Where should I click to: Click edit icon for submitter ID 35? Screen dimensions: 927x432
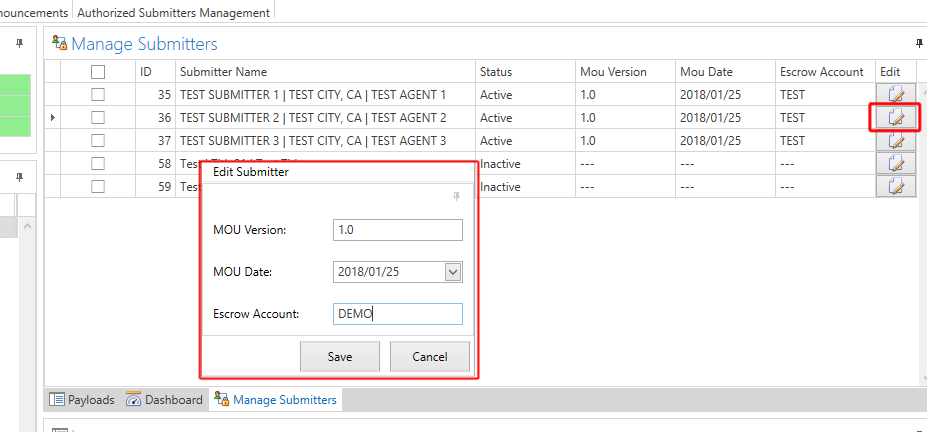(x=896, y=94)
